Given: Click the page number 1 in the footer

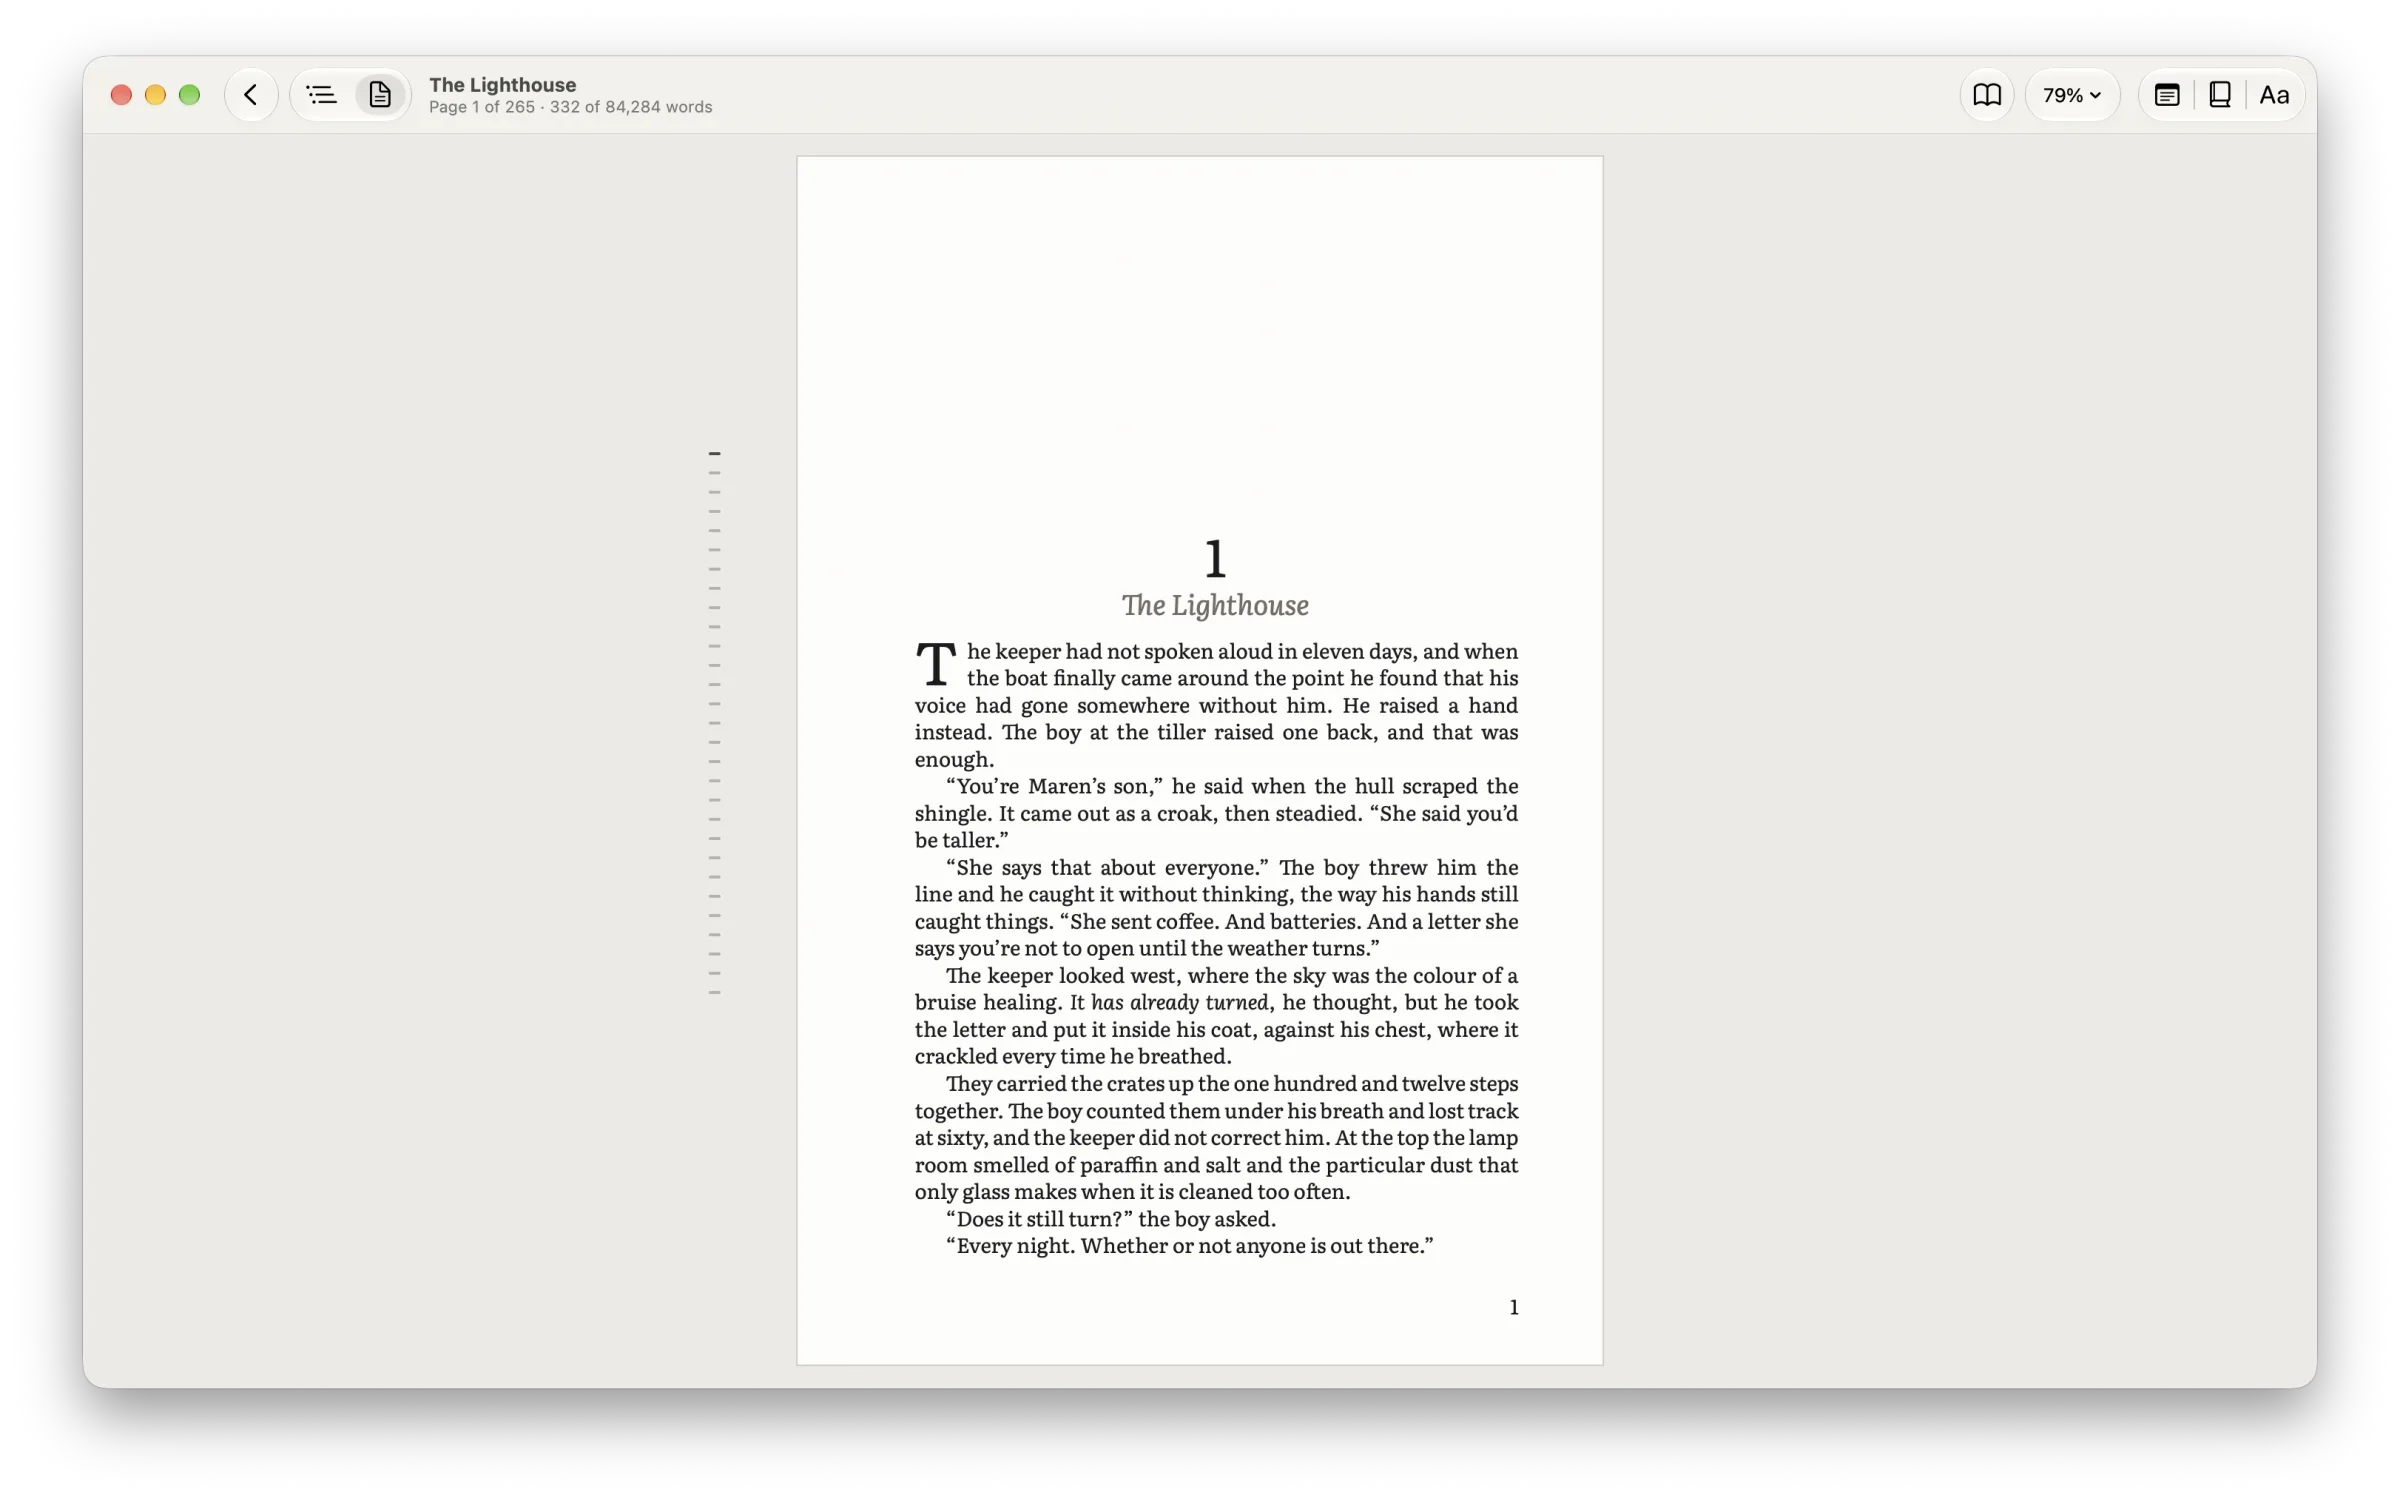Looking at the screenshot, I should tap(1513, 1307).
